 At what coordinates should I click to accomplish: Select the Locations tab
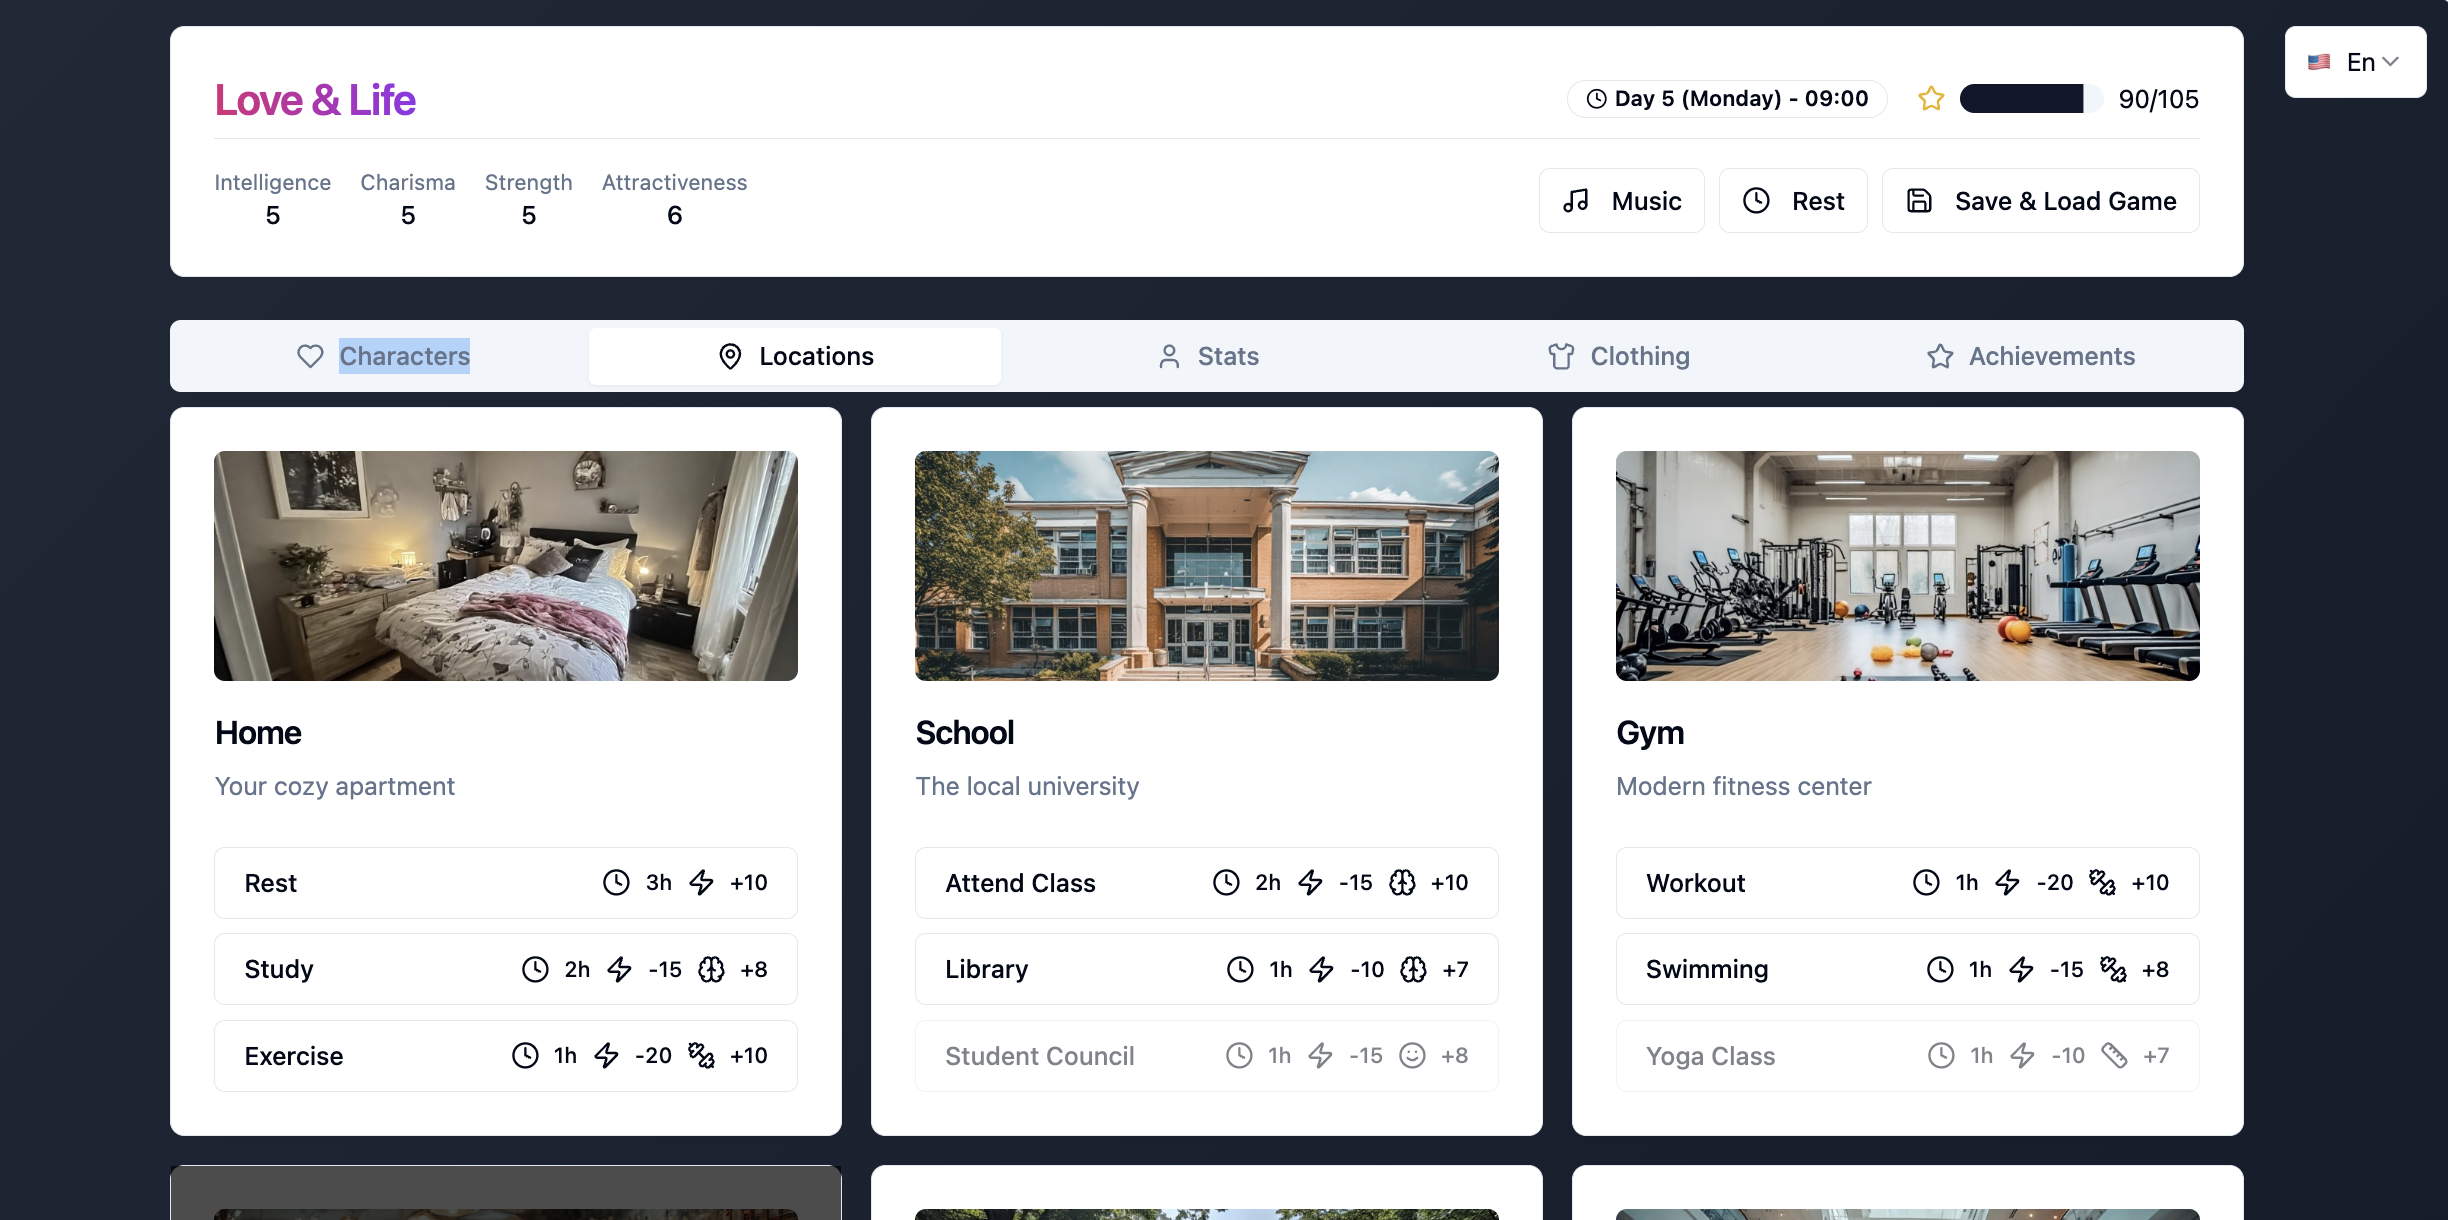(795, 356)
